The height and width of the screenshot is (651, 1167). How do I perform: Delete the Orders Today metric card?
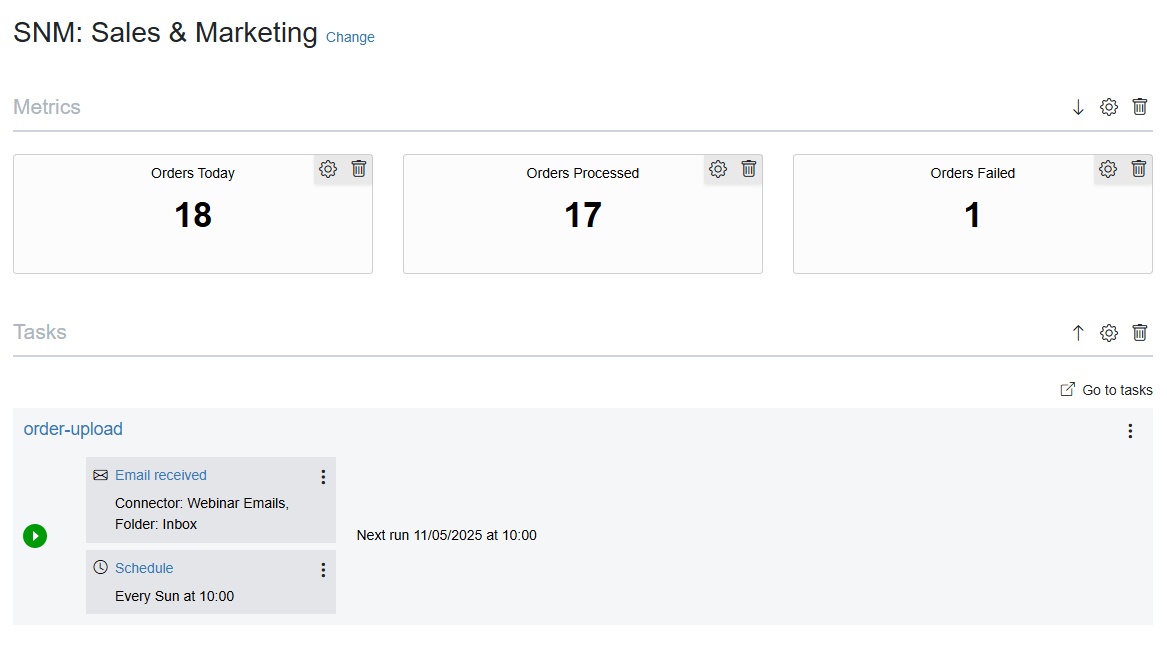[x=359, y=169]
